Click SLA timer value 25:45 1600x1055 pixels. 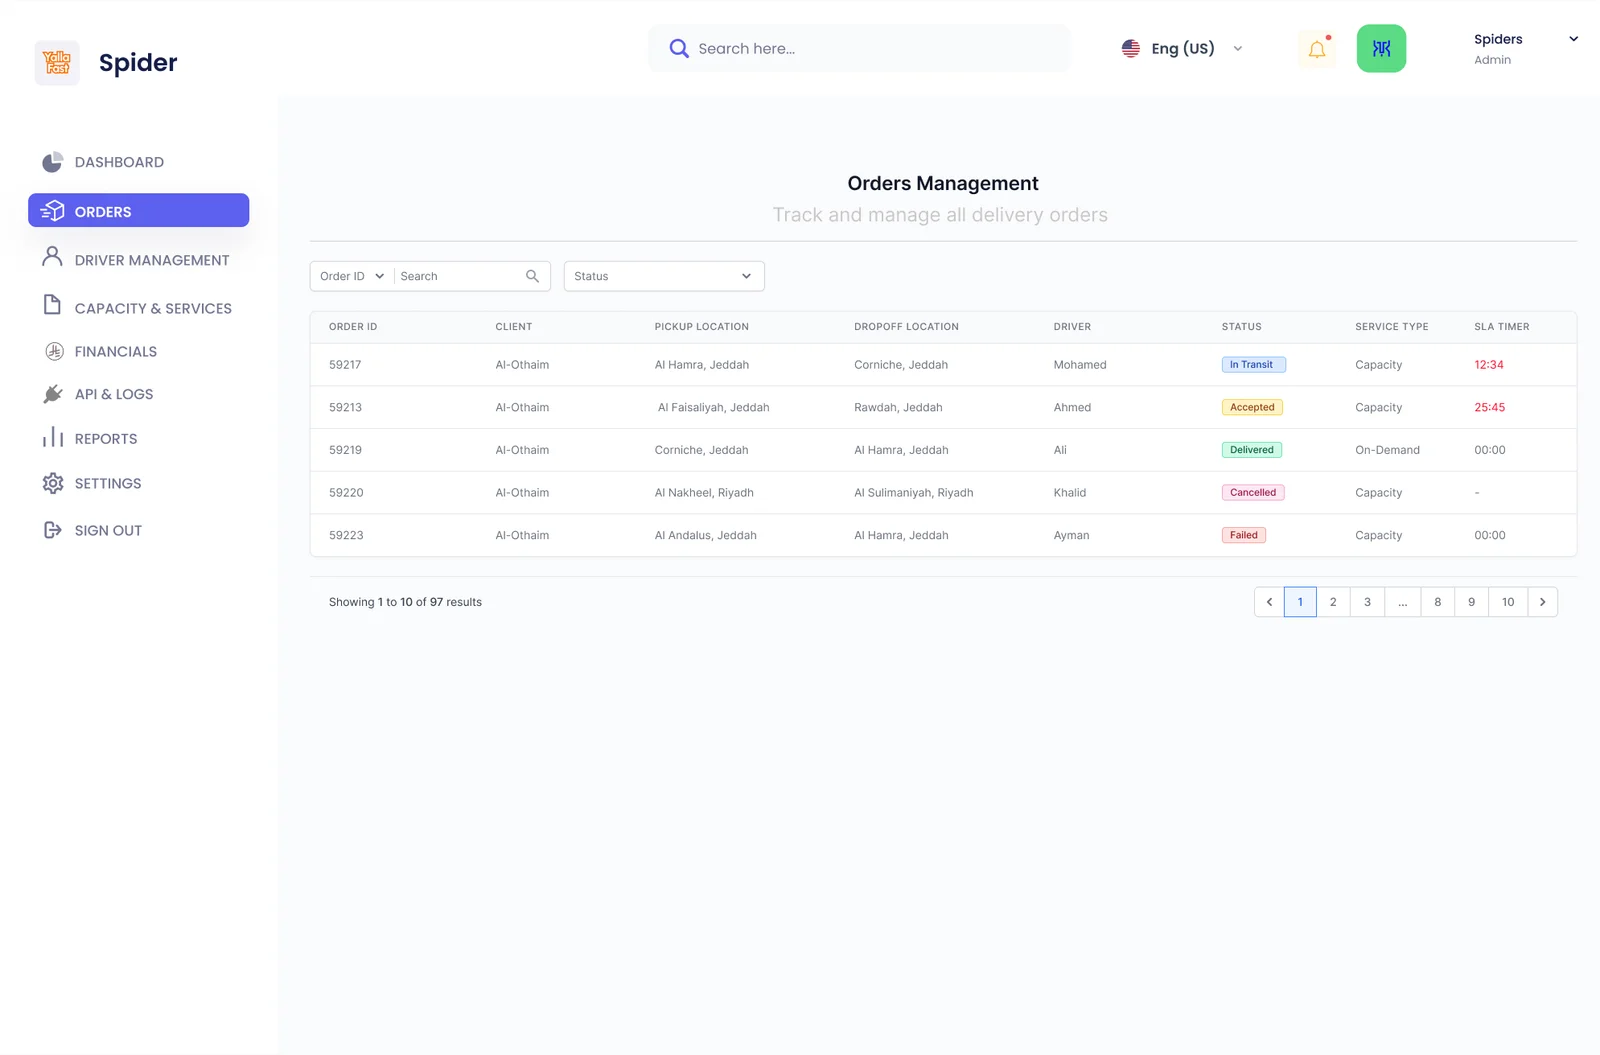[x=1489, y=407]
